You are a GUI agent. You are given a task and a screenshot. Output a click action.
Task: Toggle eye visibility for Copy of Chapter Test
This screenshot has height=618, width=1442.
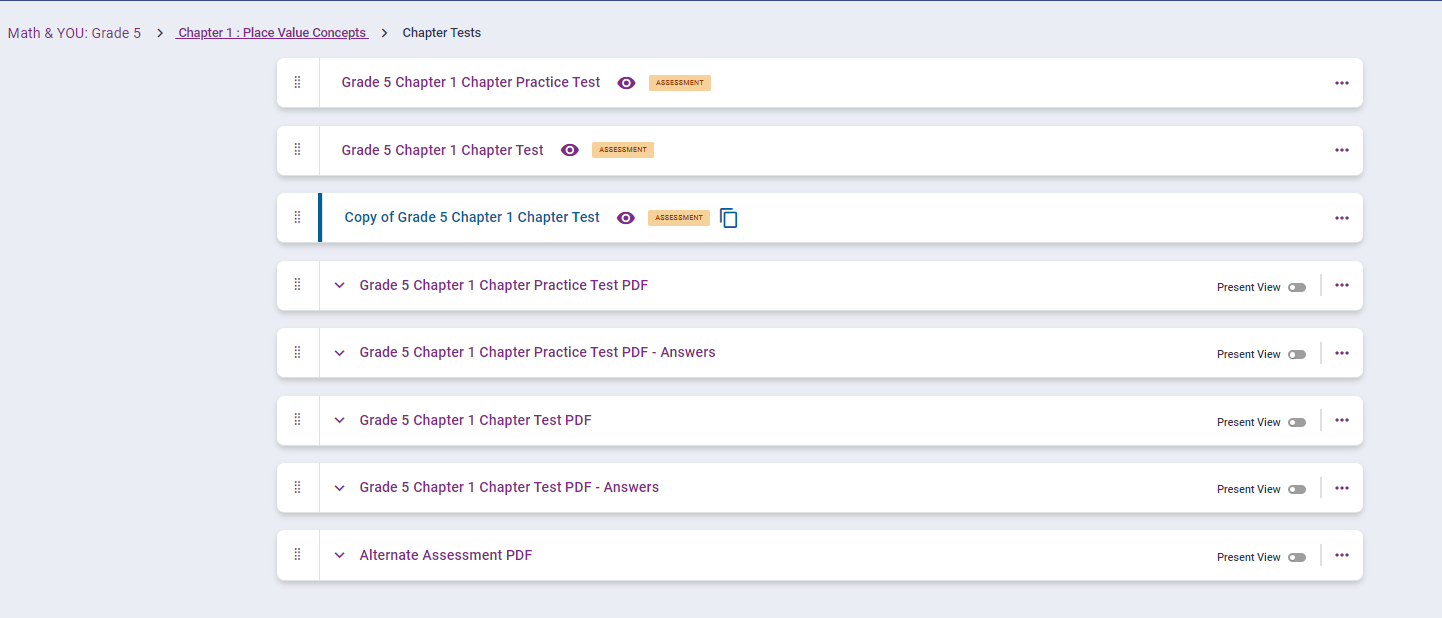click(626, 218)
